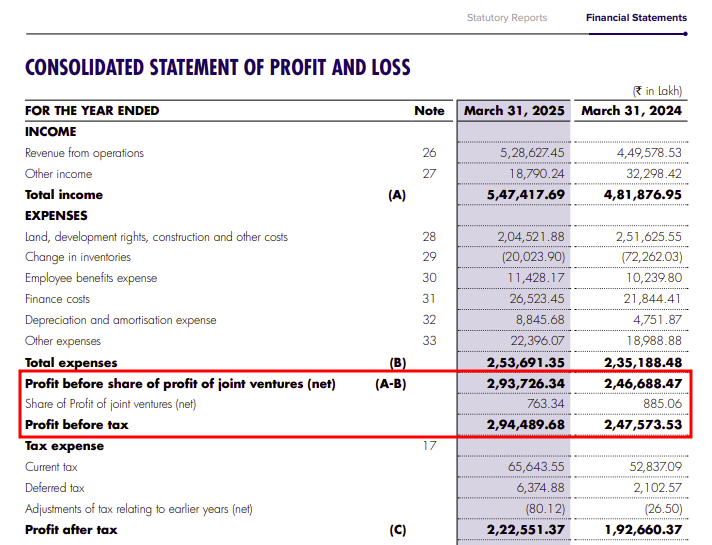Open Note 31 for Finance costs
Viewport: 712px width, 545px height.
pos(430,299)
